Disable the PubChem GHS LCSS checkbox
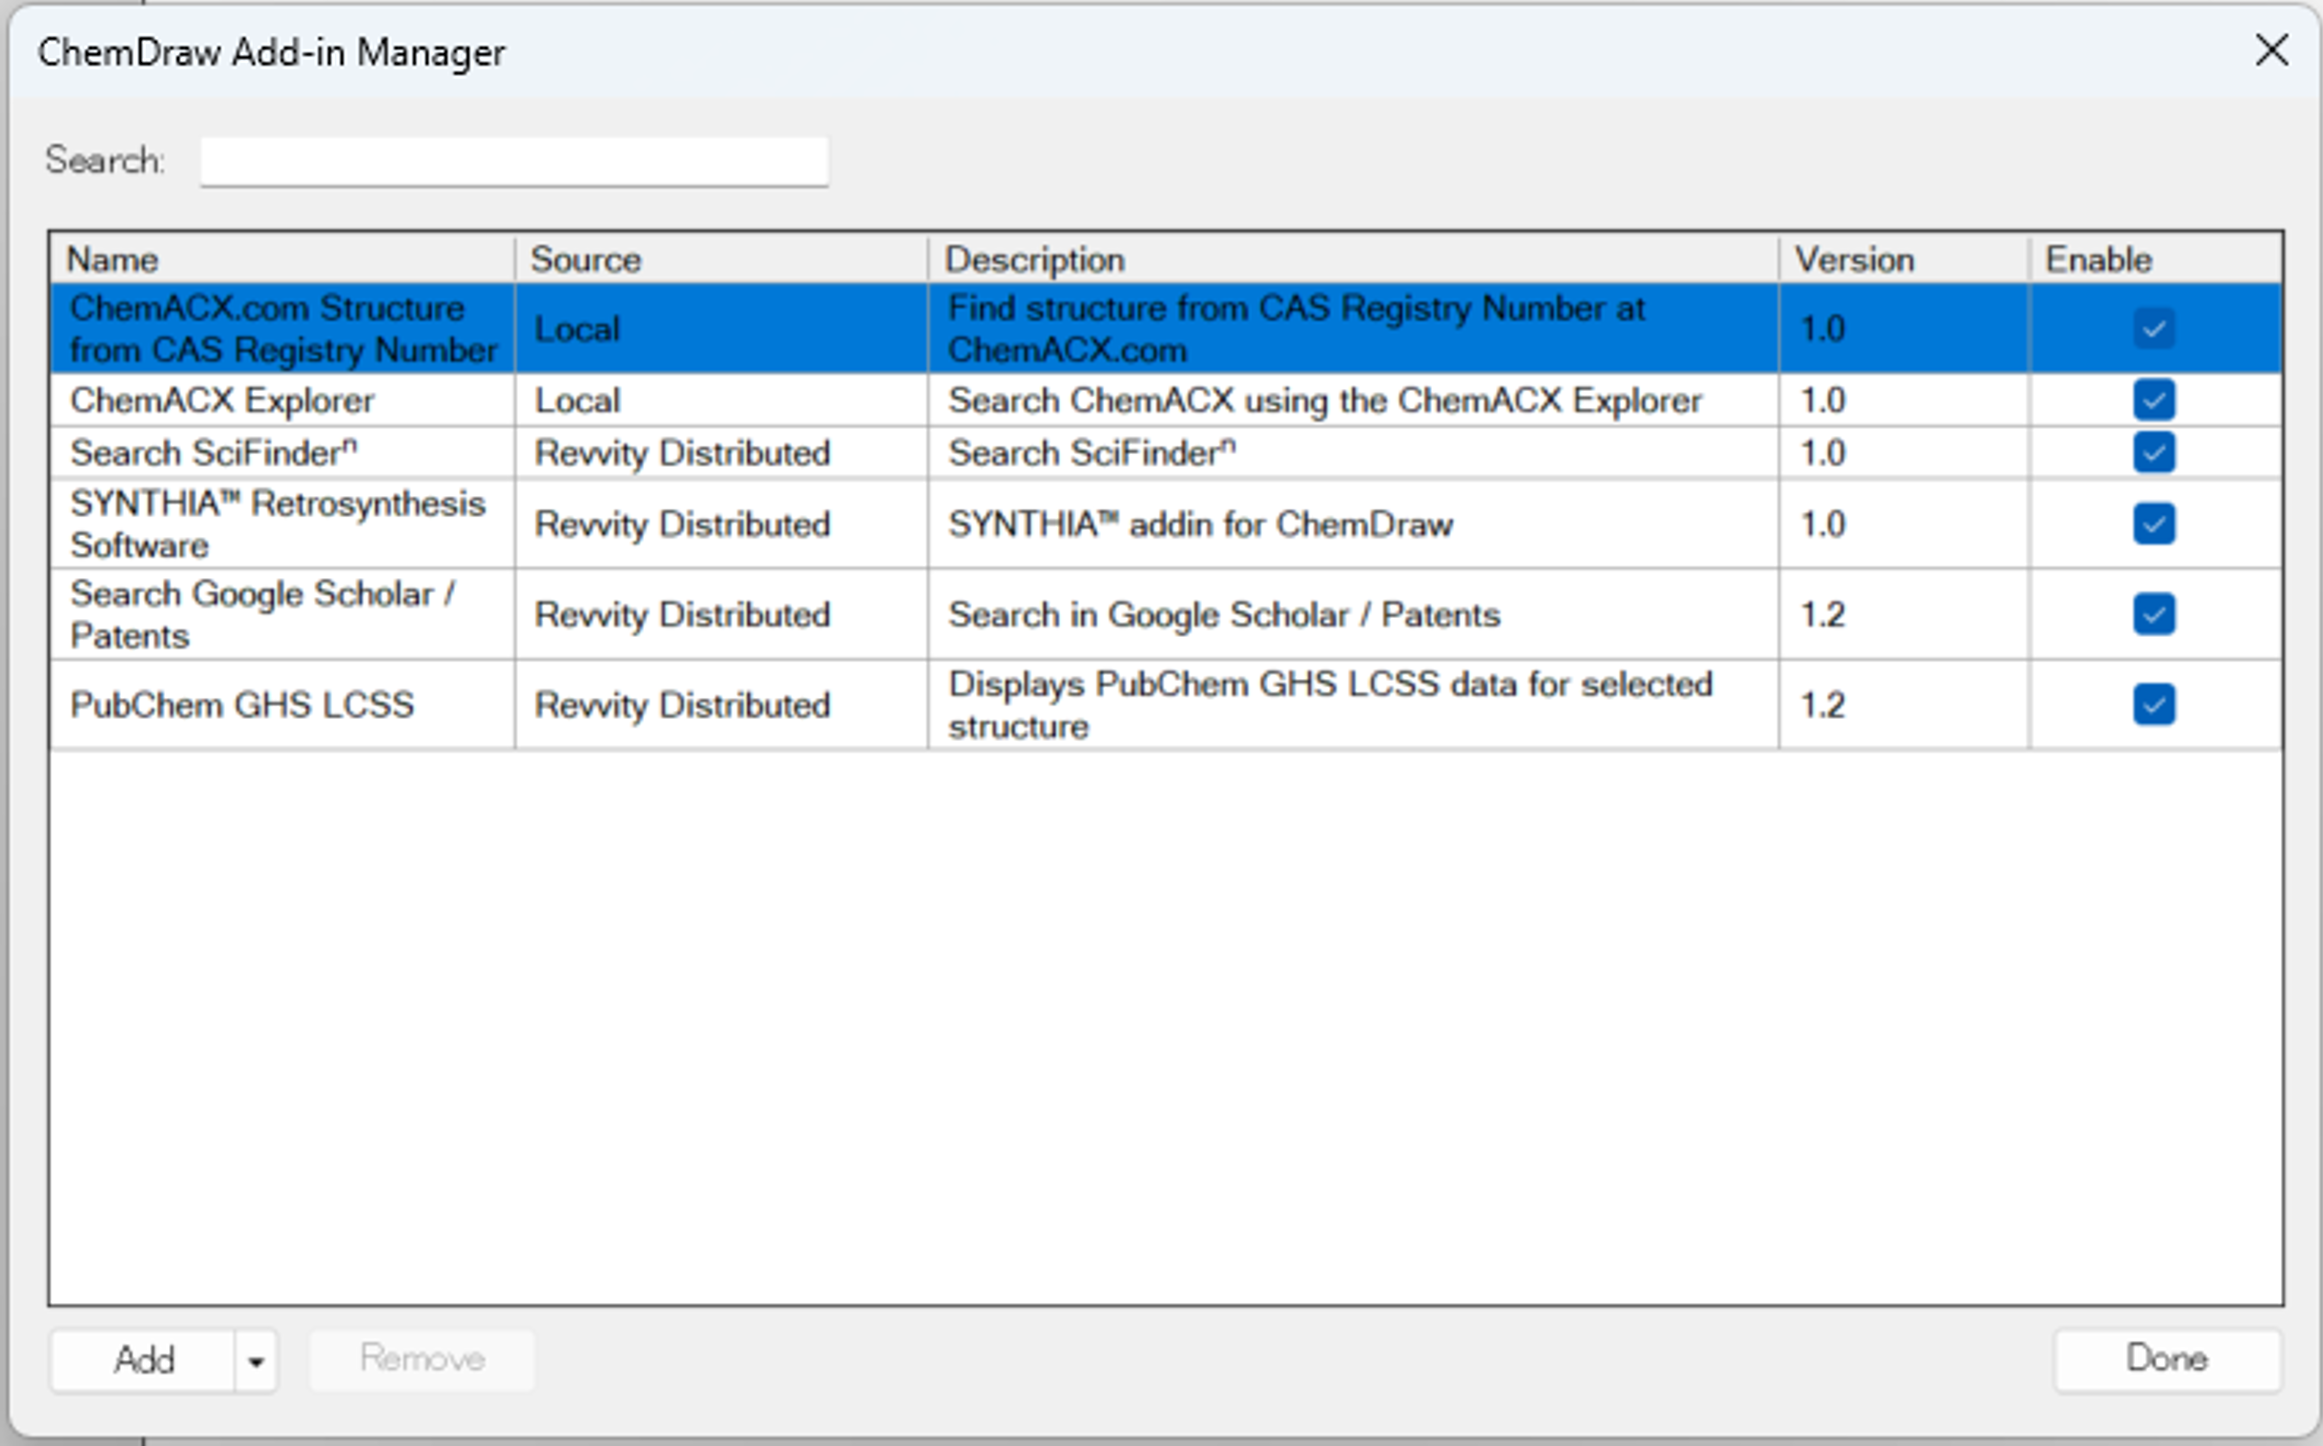Image resolution: width=2323 pixels, height=1446 pixels. coord(2153,705)
